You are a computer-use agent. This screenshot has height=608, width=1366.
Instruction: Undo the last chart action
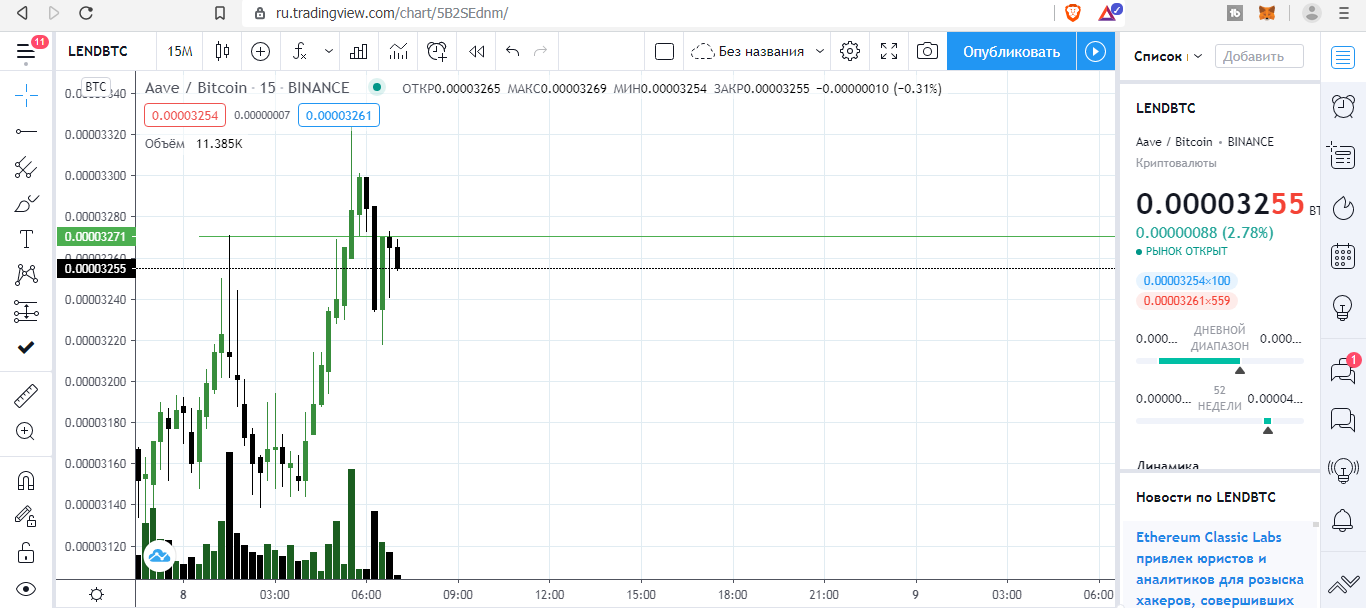513,51
